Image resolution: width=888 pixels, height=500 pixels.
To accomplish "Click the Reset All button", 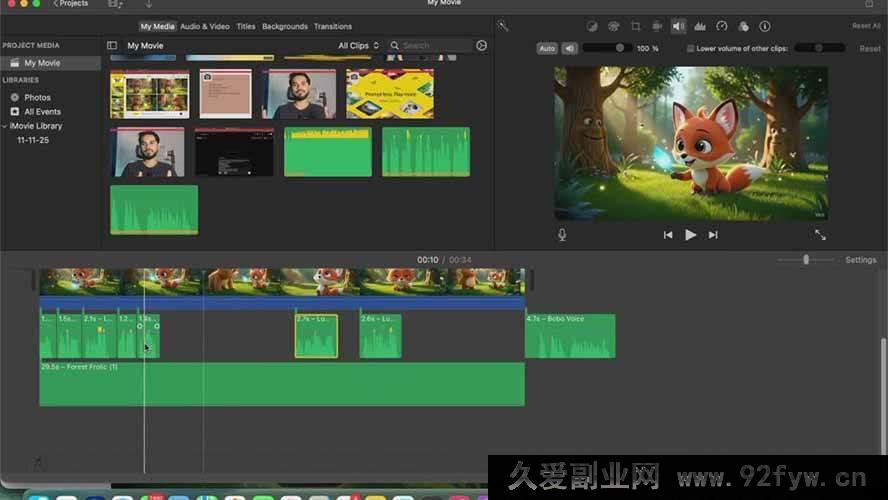I will coord(866,26).
